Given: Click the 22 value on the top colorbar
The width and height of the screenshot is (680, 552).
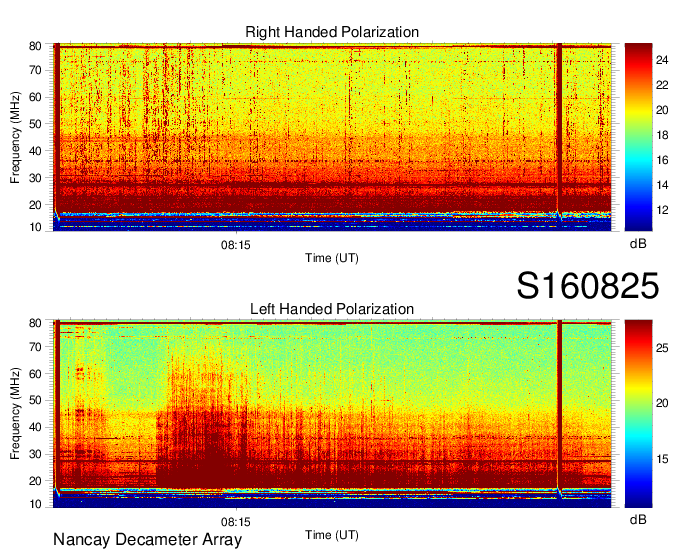Looking at the screenshot, I should (662, 85).
